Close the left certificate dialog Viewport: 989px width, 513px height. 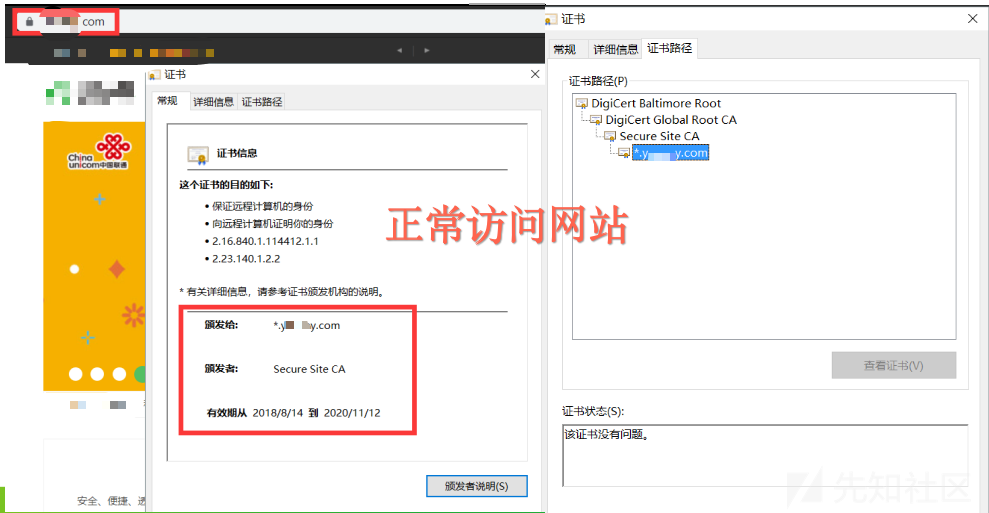point(535,75)
